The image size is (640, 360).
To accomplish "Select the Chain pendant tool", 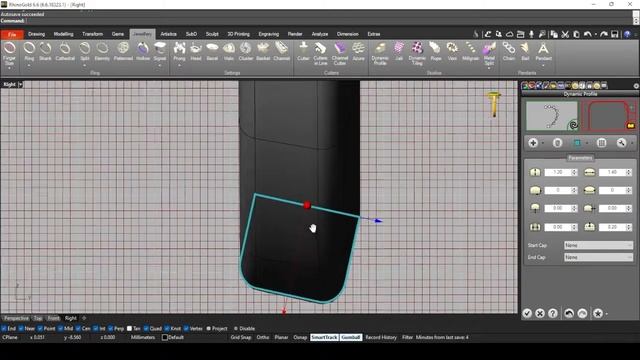I will pos(509,52).
